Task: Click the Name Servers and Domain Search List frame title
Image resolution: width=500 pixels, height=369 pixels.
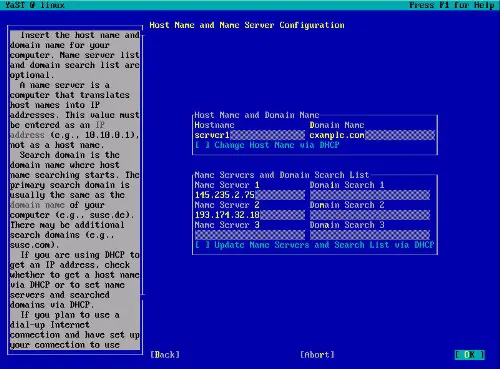Action: (282, 175)
